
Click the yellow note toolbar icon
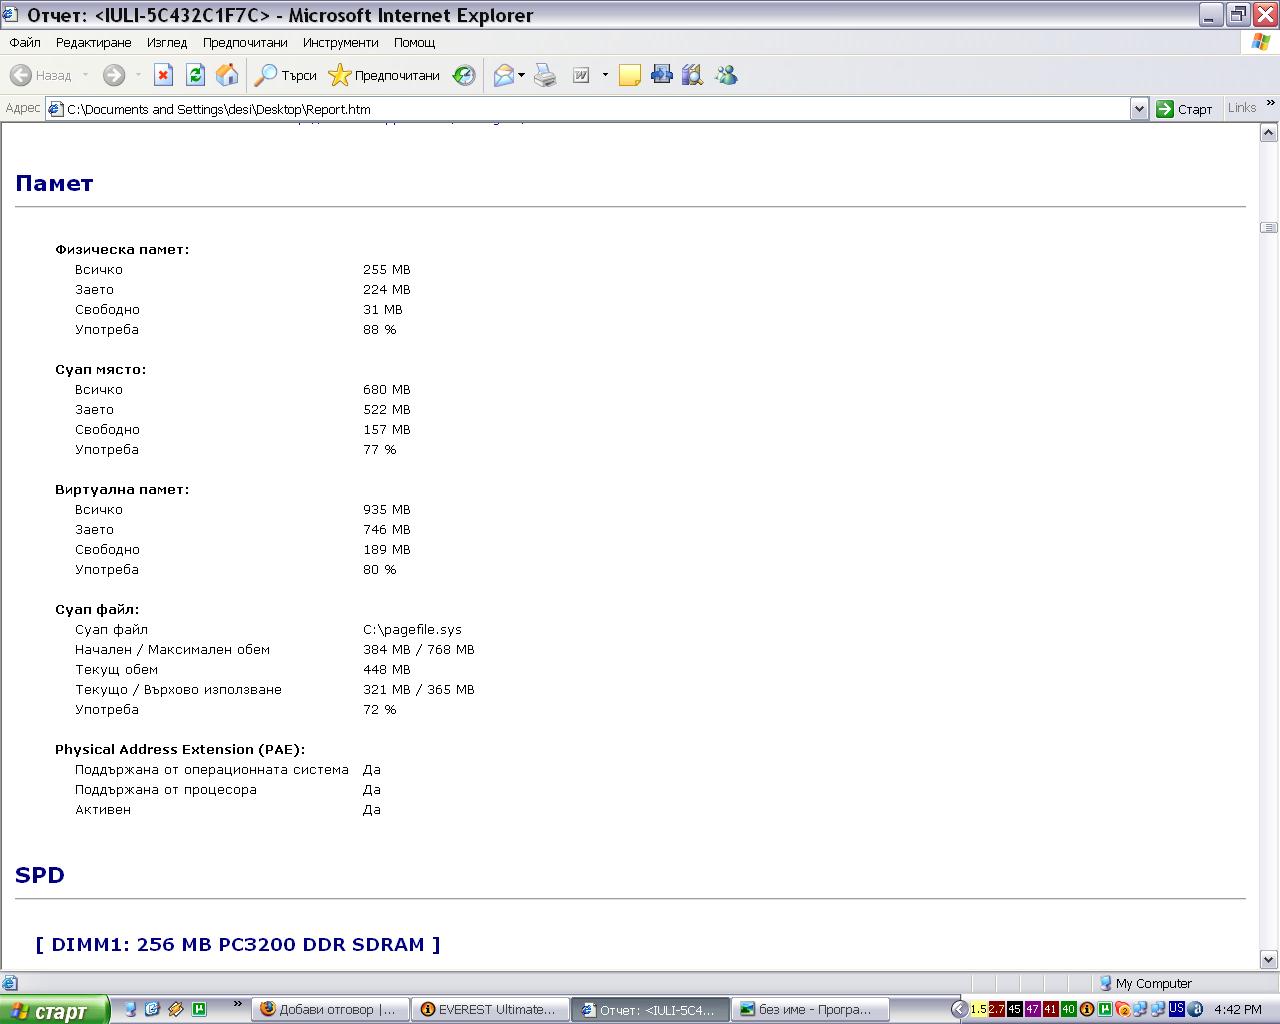[x=629, y=75]
